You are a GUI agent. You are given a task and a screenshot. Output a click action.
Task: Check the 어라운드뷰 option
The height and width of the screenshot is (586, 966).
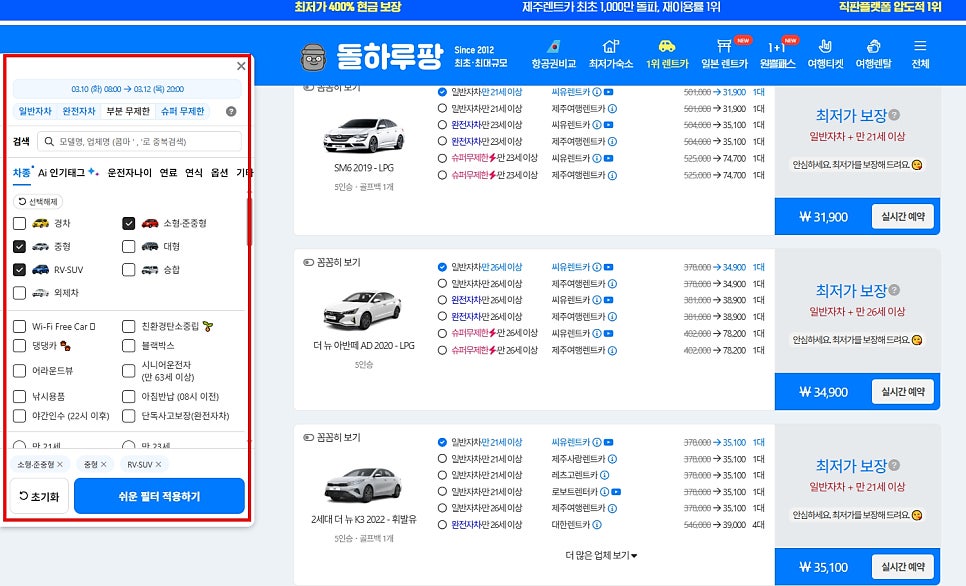(x=20, y=371)
